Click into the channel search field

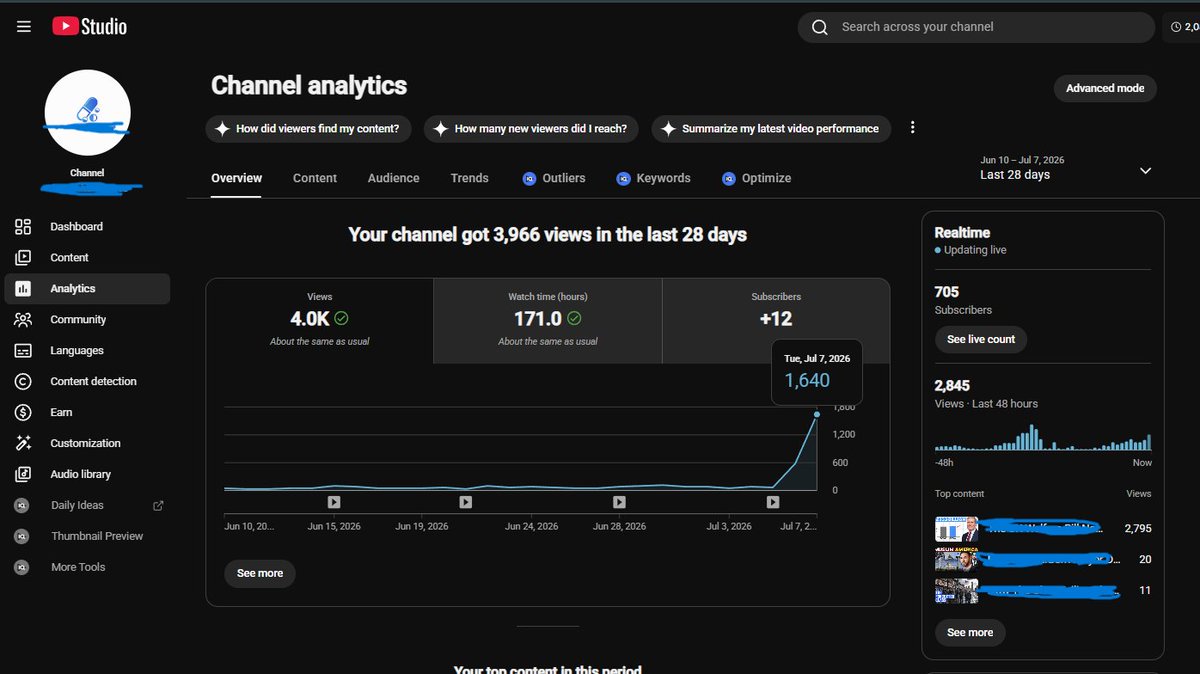[x=976, y=27]
